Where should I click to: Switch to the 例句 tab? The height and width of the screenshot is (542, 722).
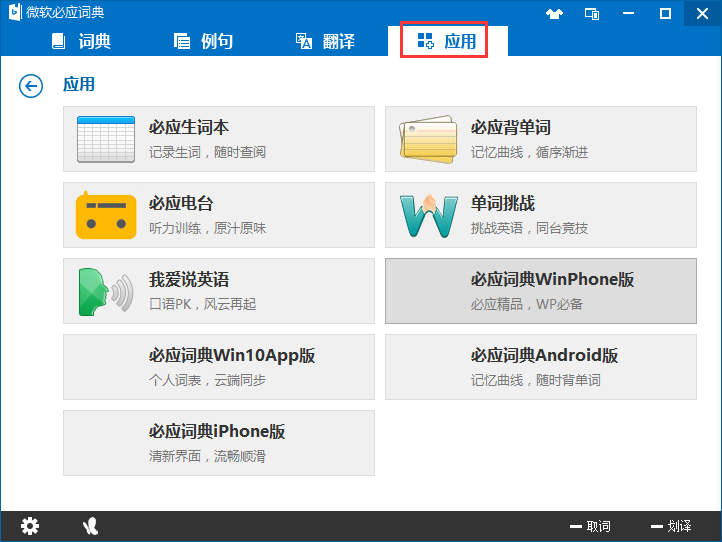(203, 41)
